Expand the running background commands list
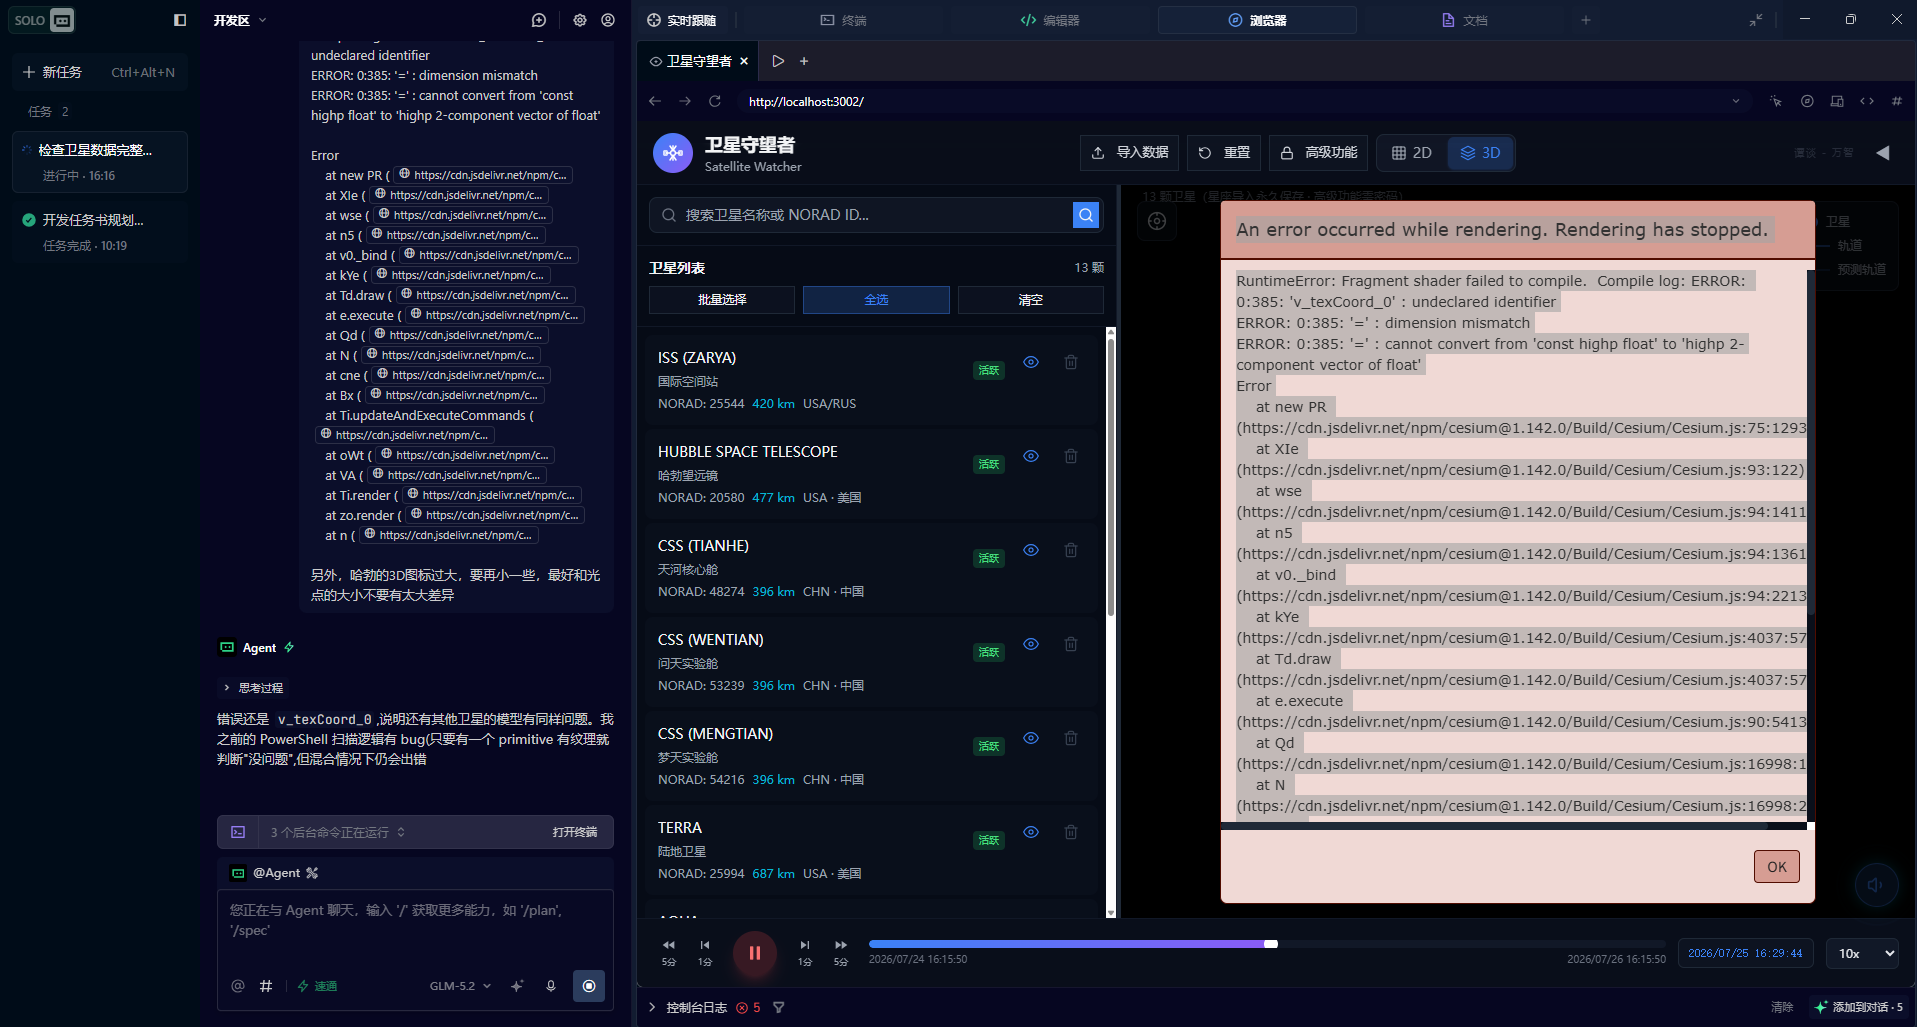1917x1027 pixels. coord(338,832)
